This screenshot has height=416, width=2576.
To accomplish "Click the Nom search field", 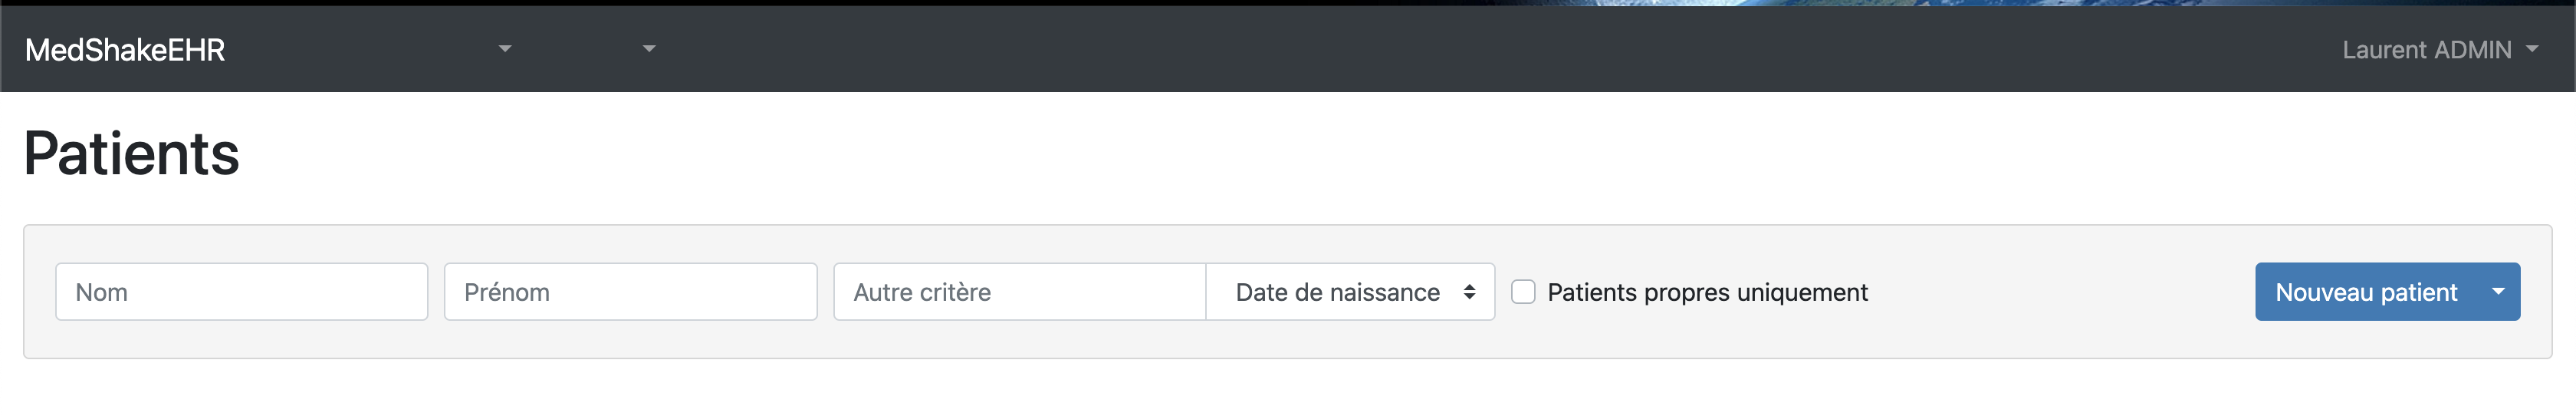I will (241, 292).
